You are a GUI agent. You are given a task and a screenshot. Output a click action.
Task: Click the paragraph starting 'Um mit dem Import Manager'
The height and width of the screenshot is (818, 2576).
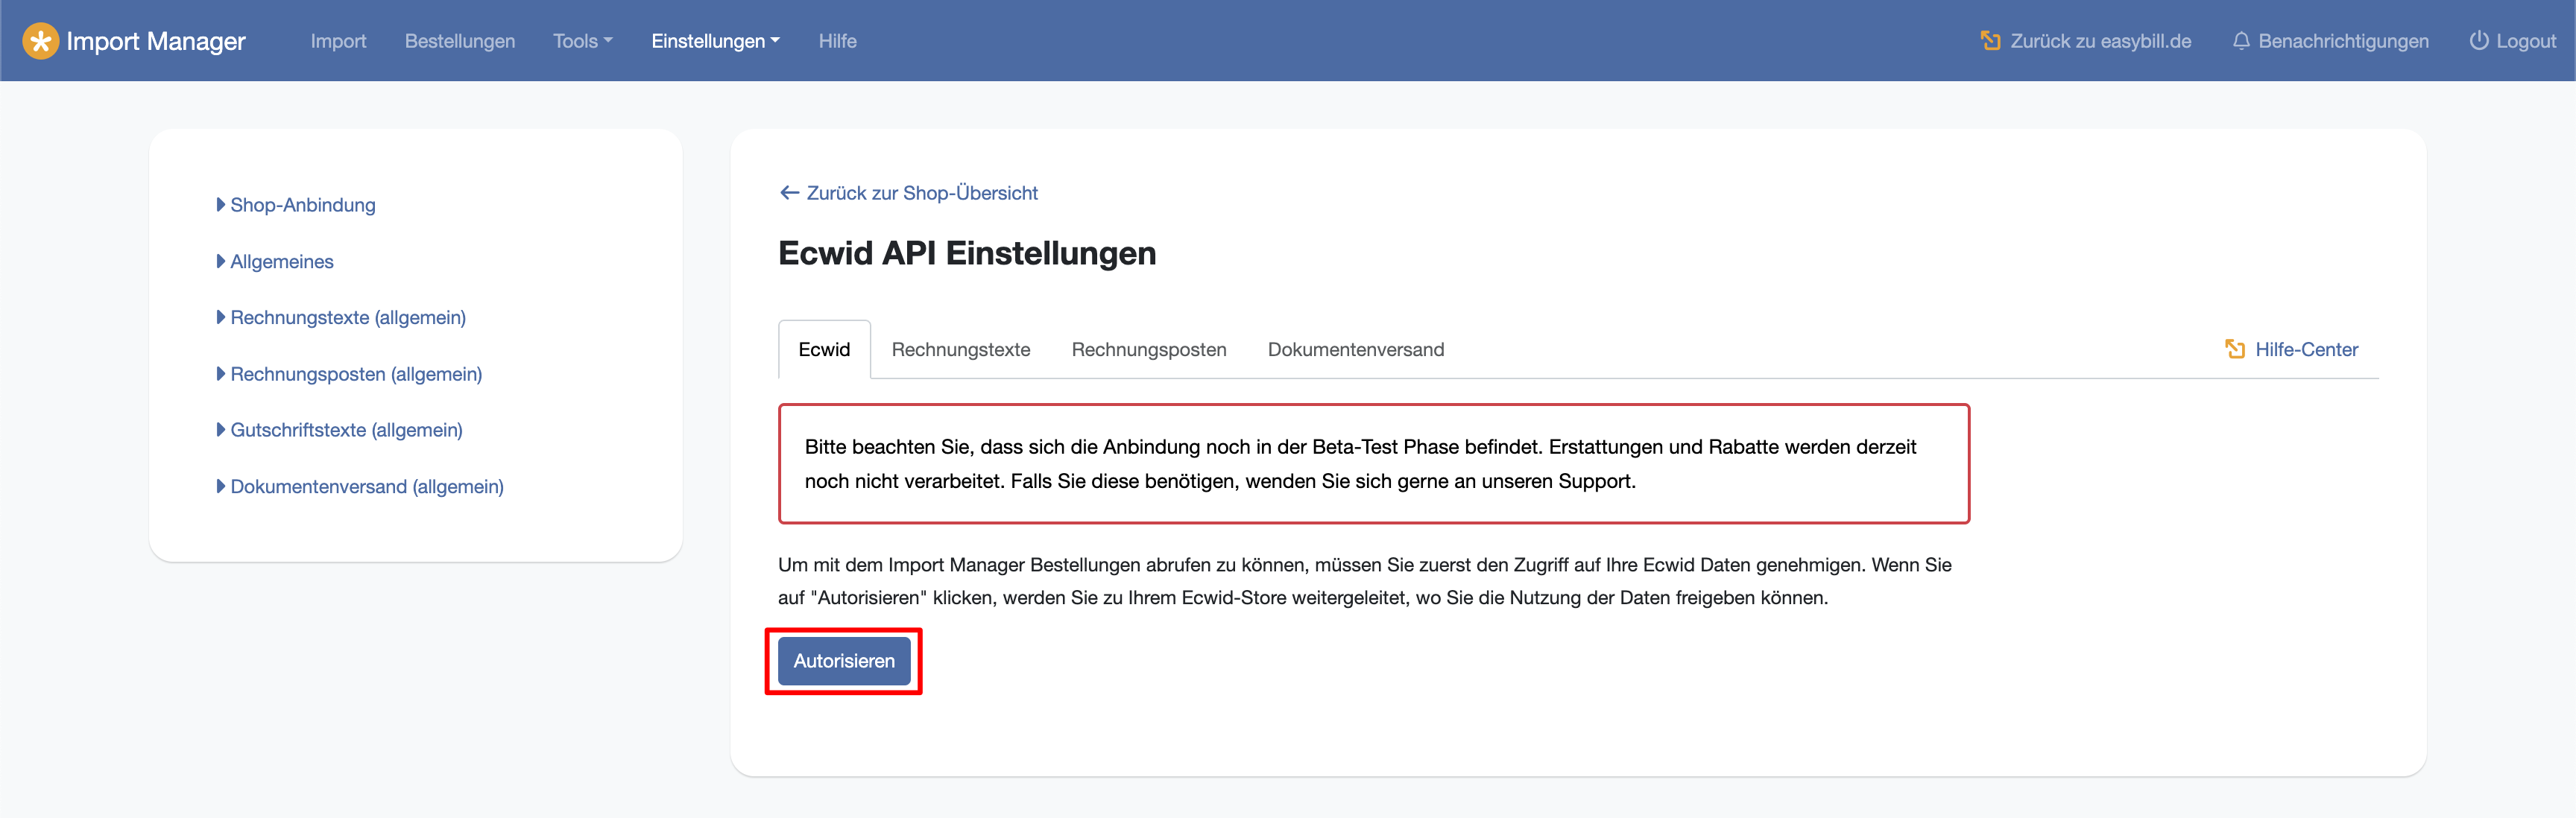pos(1365,581)
